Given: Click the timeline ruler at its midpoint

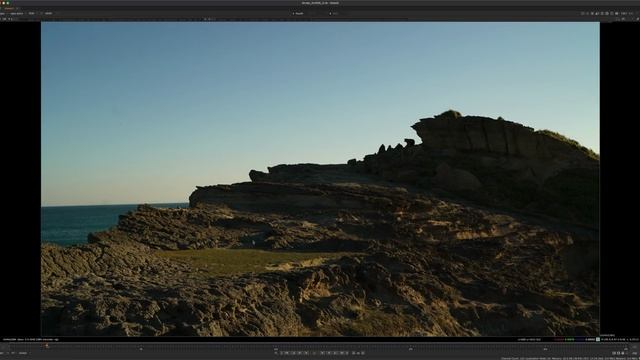Looking at the screenshot, I should coord(320,347).
